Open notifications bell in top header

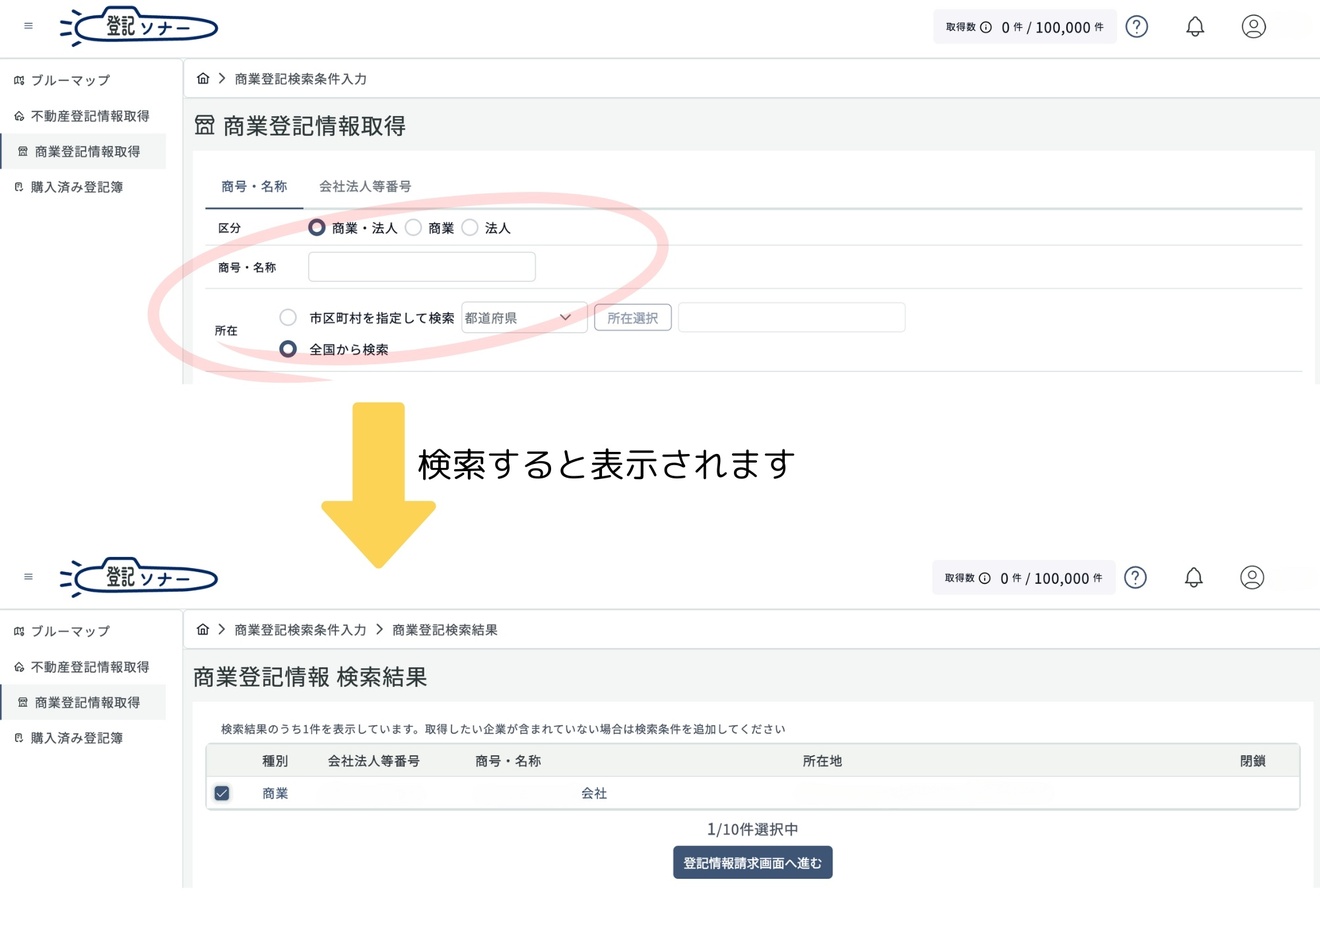1195,26
